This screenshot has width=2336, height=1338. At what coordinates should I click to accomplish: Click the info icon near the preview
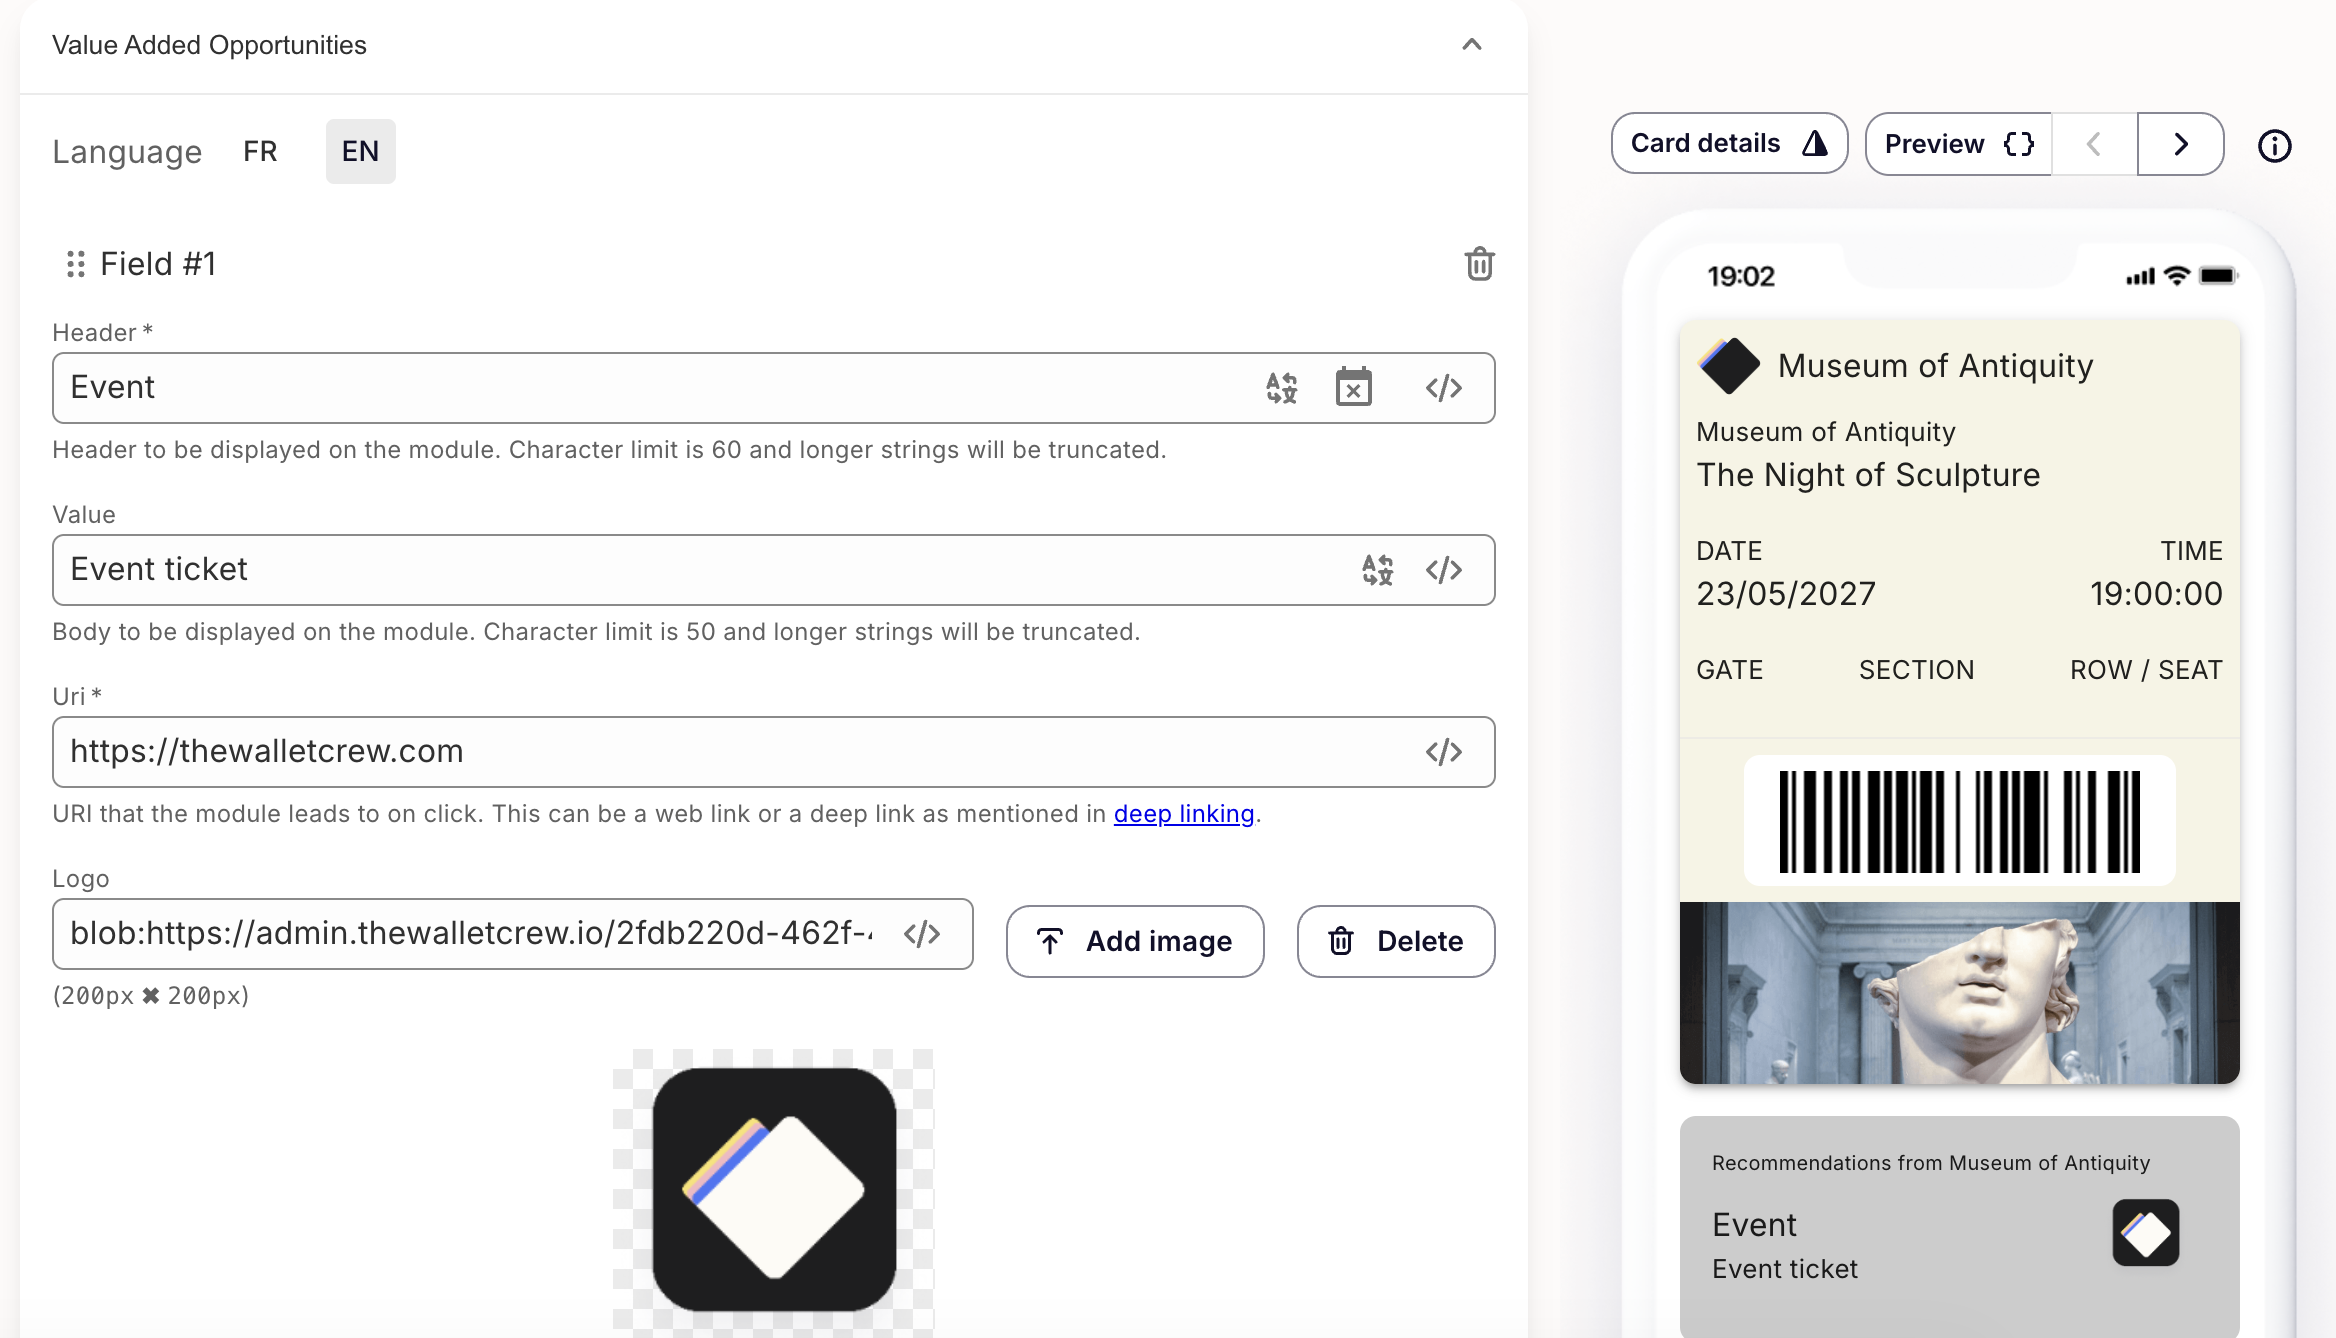coord(2275,146)
